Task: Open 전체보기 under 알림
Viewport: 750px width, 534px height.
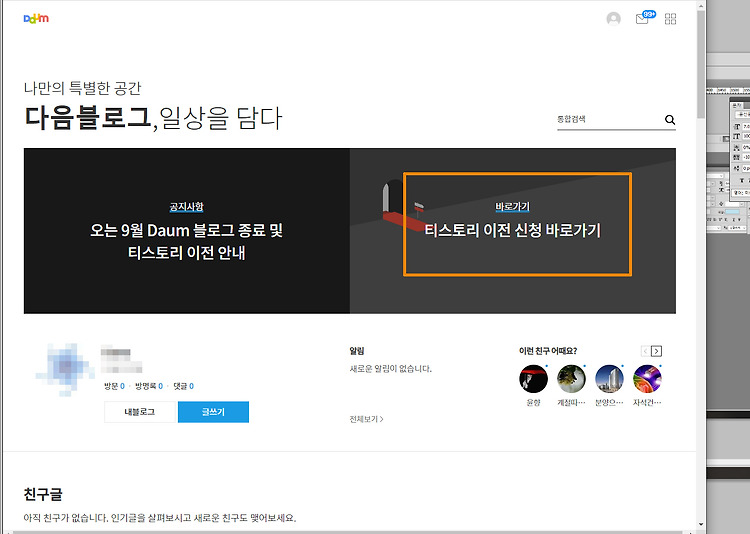Action: point(366,419)
